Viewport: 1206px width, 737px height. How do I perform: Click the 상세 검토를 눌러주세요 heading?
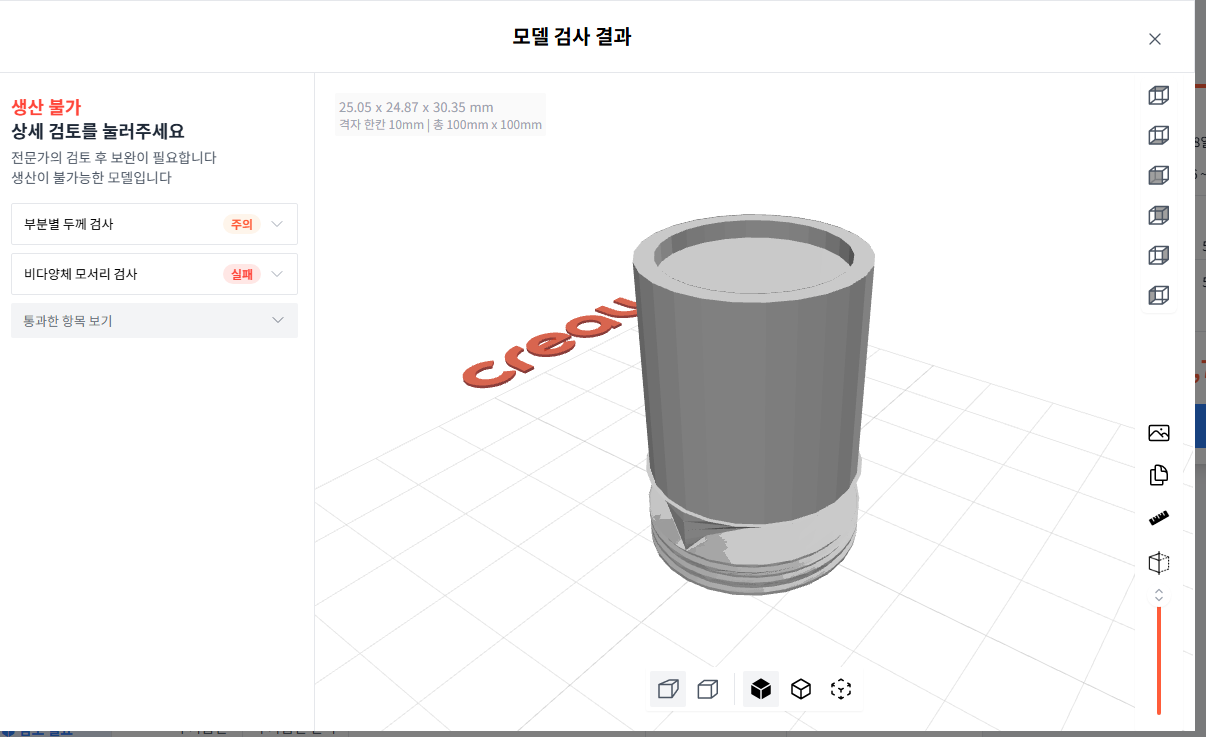98,131
